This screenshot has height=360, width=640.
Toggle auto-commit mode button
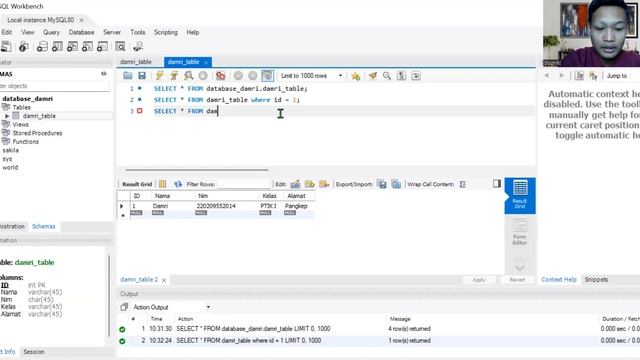click(x=267, y=76)
